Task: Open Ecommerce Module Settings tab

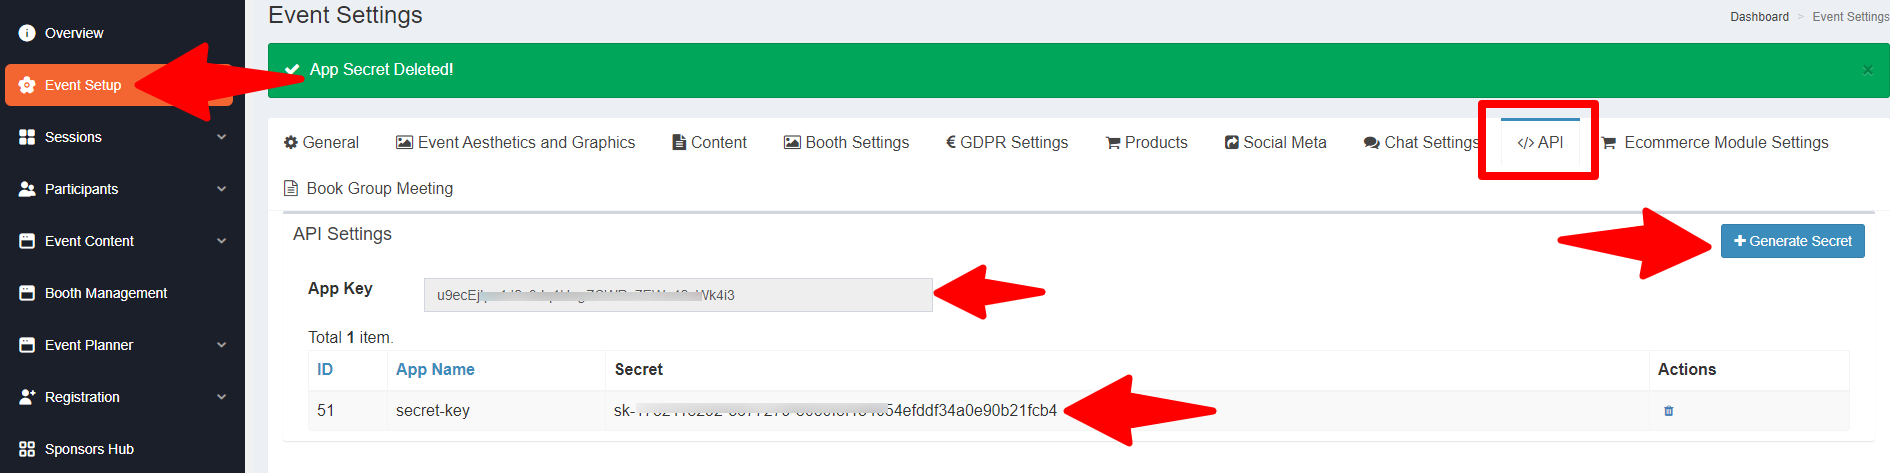Action: click(1715, 143)
